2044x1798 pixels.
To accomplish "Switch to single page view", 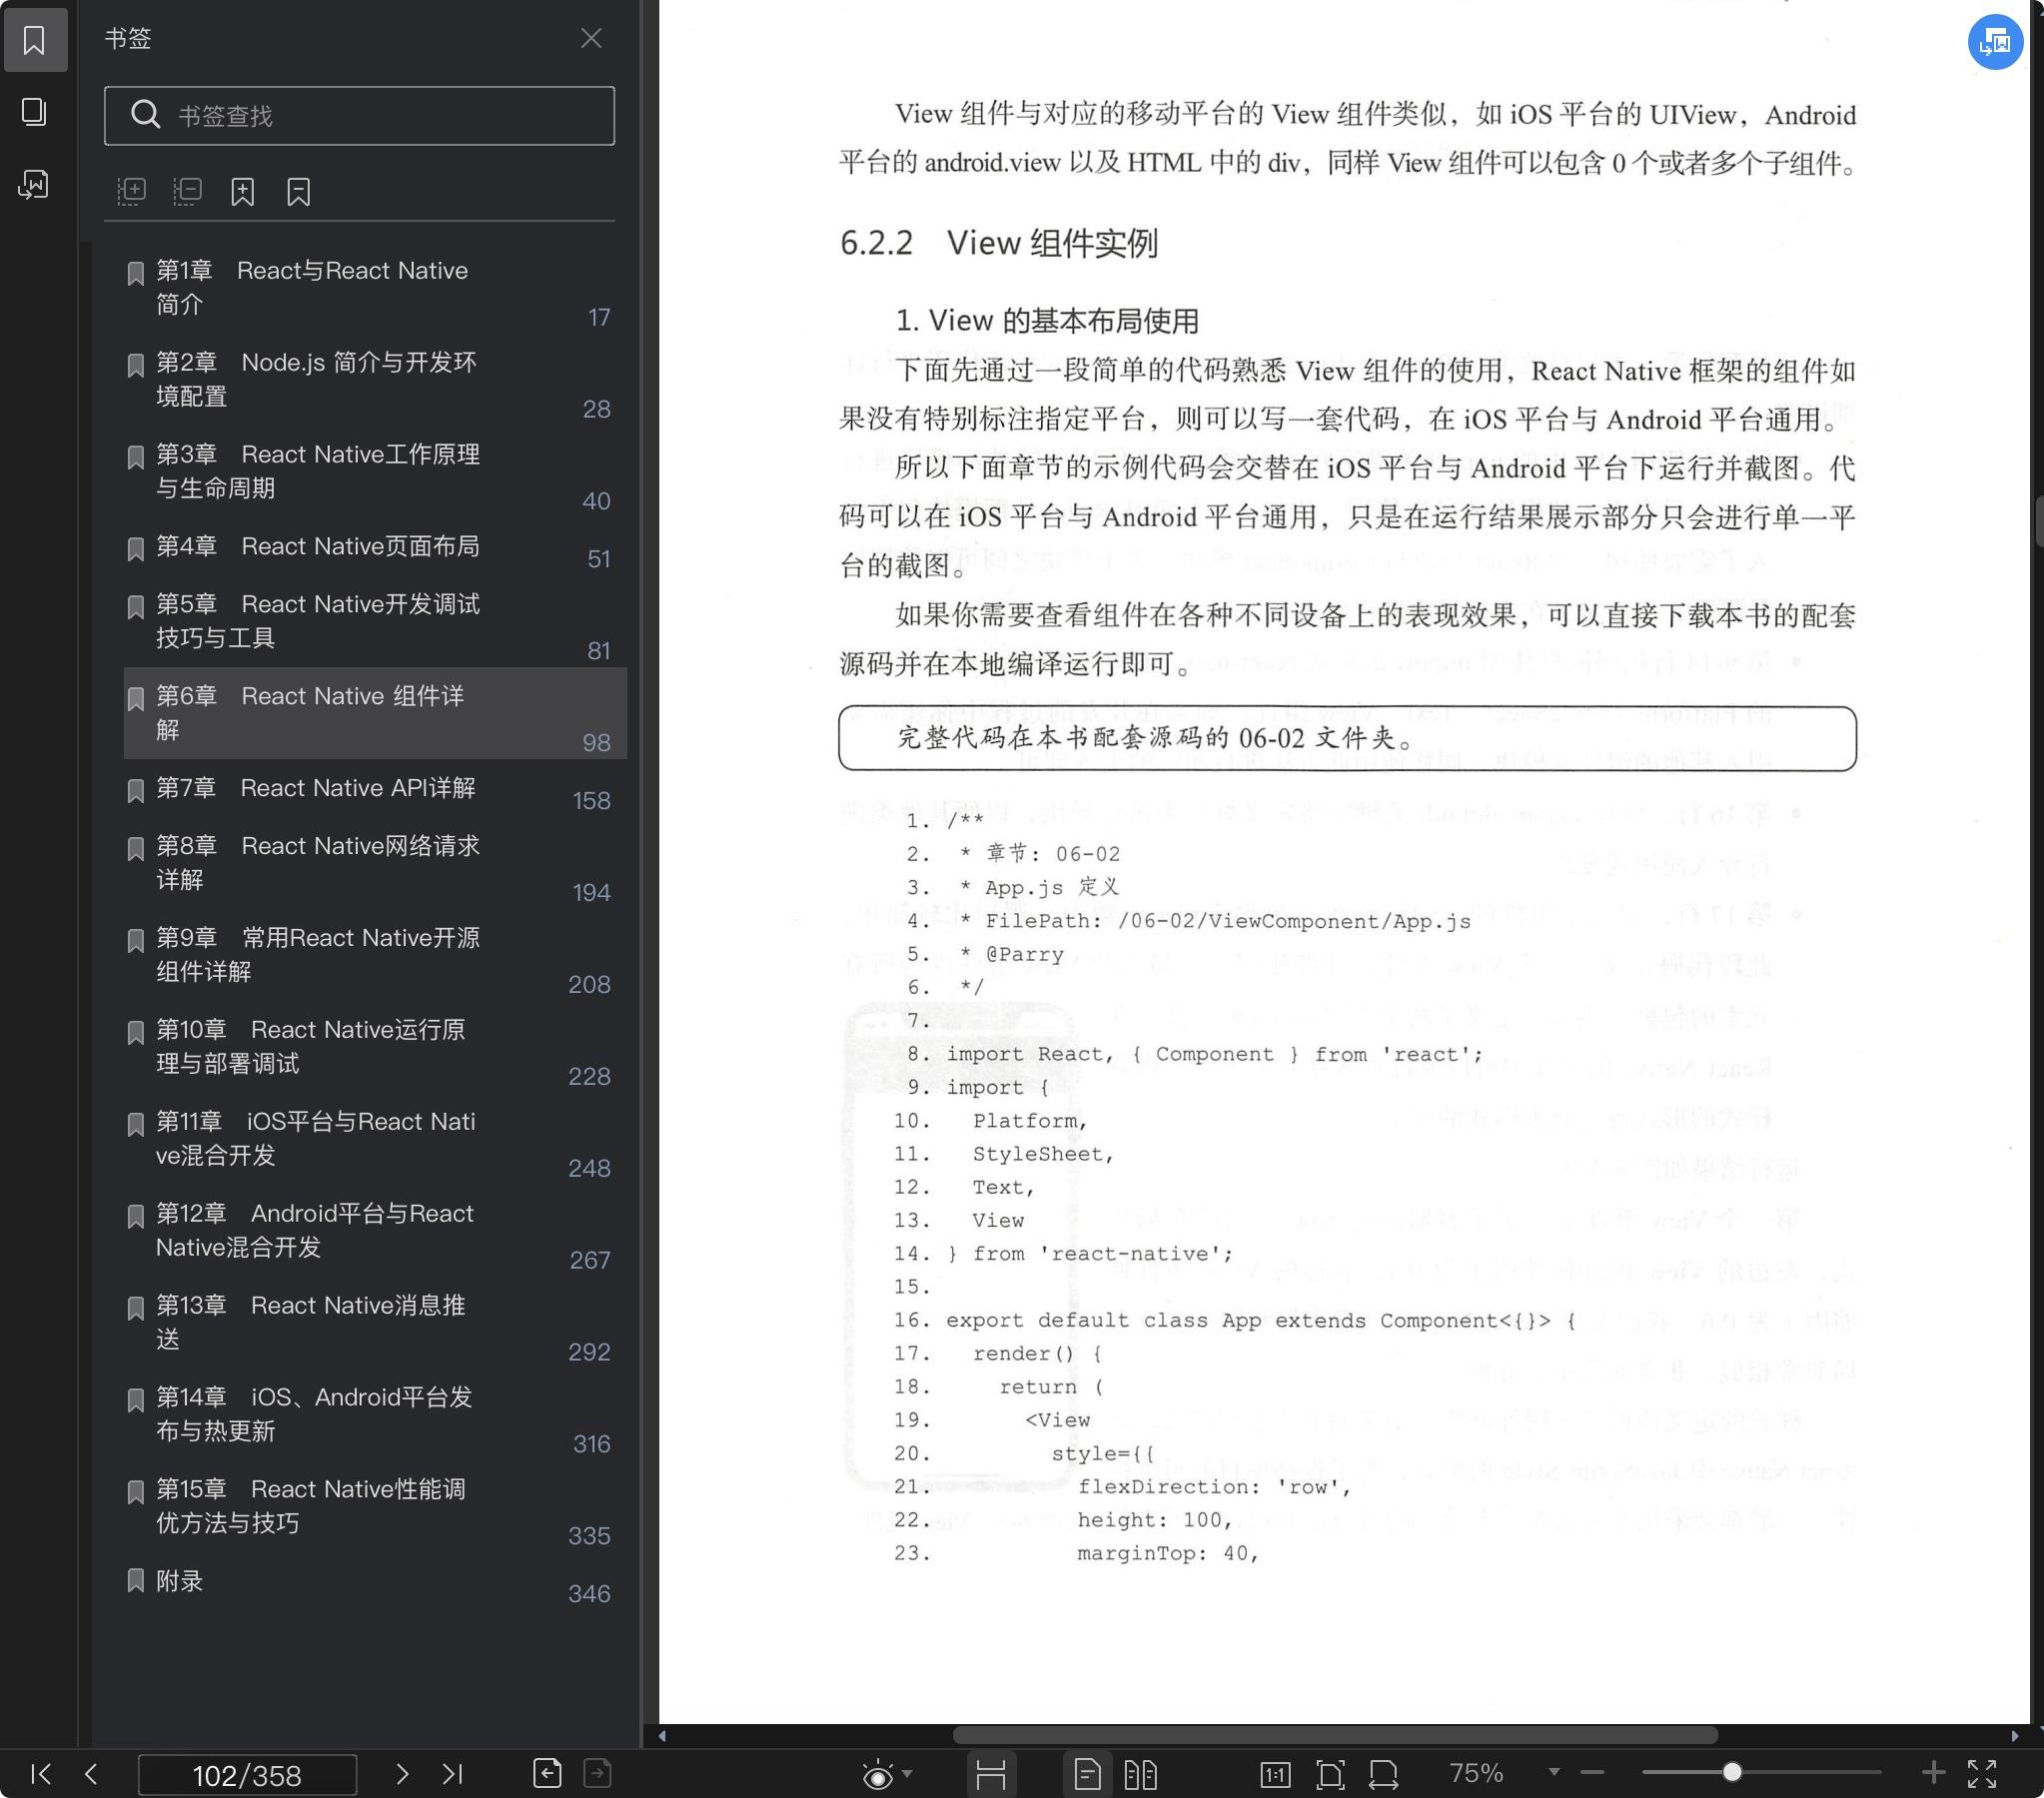I will click(x=1087, y=1775).
